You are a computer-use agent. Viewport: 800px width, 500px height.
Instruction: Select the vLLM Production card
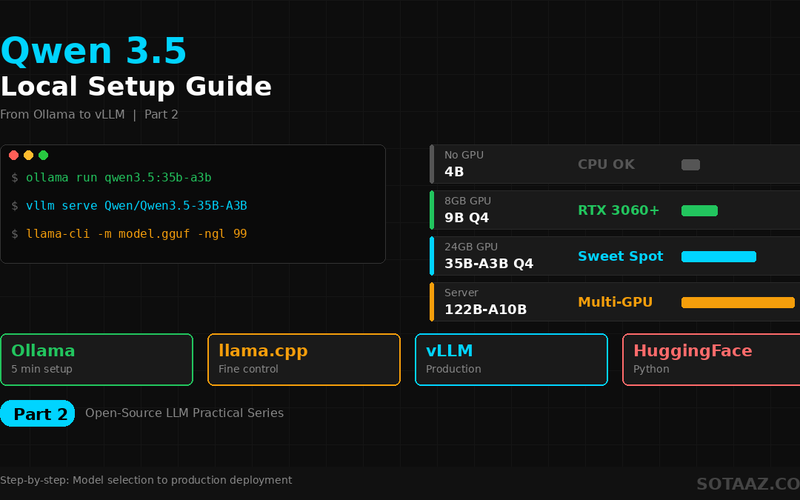coord(511,360)
